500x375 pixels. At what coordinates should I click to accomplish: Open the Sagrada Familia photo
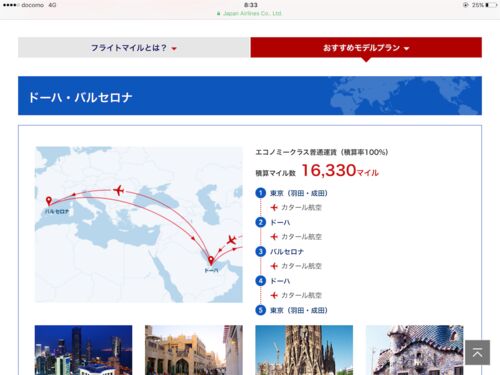pos(304,350)
